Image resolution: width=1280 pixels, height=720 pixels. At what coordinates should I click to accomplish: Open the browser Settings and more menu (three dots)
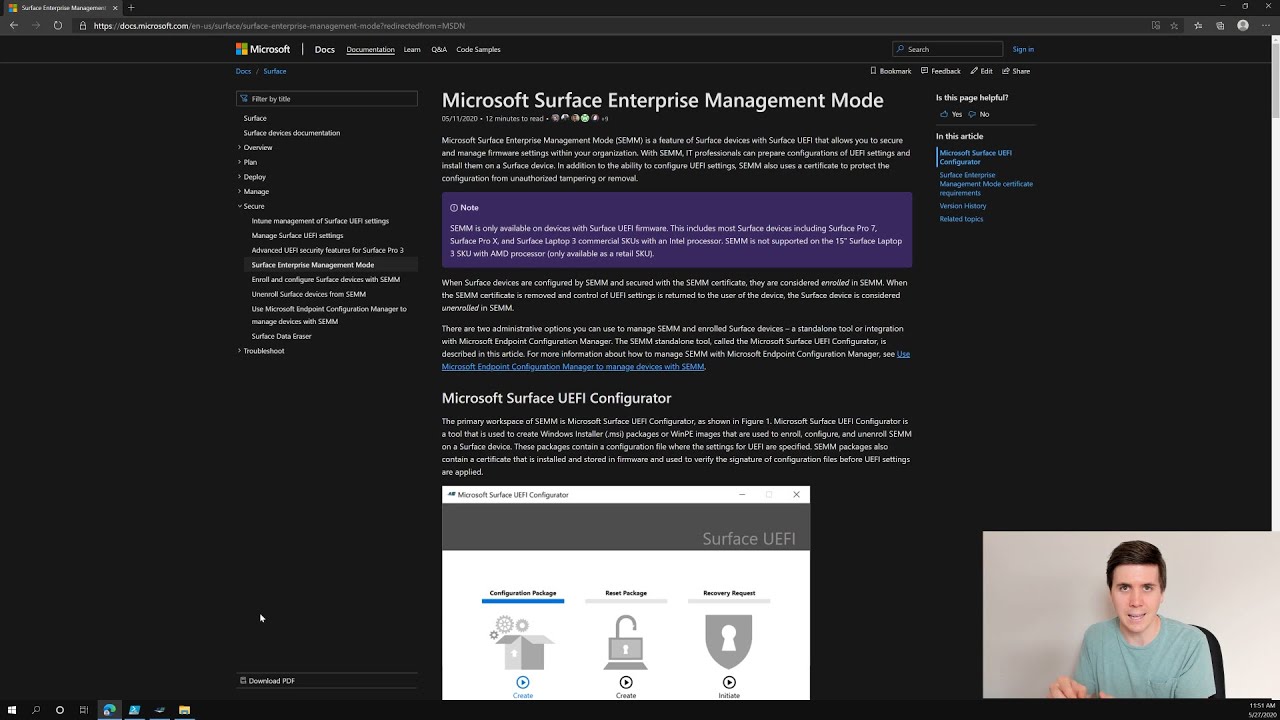(1266, 25)
